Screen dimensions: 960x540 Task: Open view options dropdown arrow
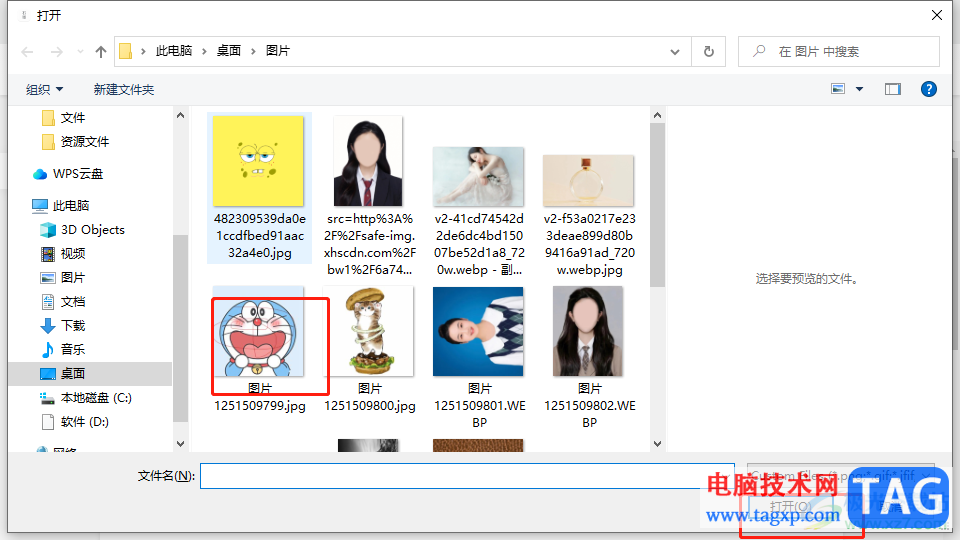[859, 89]
